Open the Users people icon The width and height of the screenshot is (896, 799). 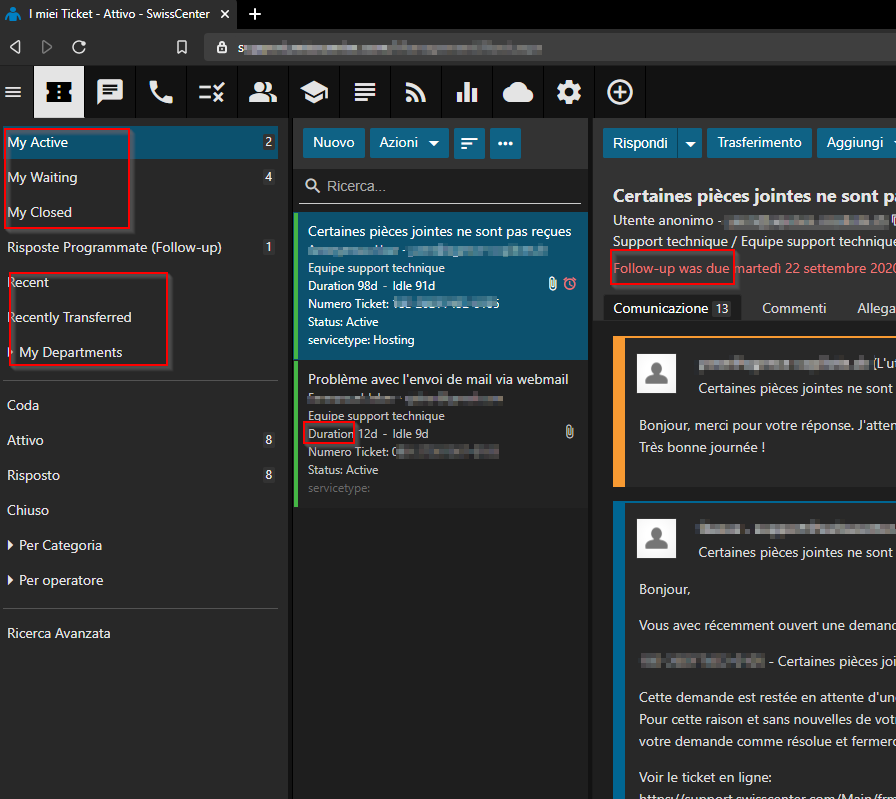tap(263, 92)
